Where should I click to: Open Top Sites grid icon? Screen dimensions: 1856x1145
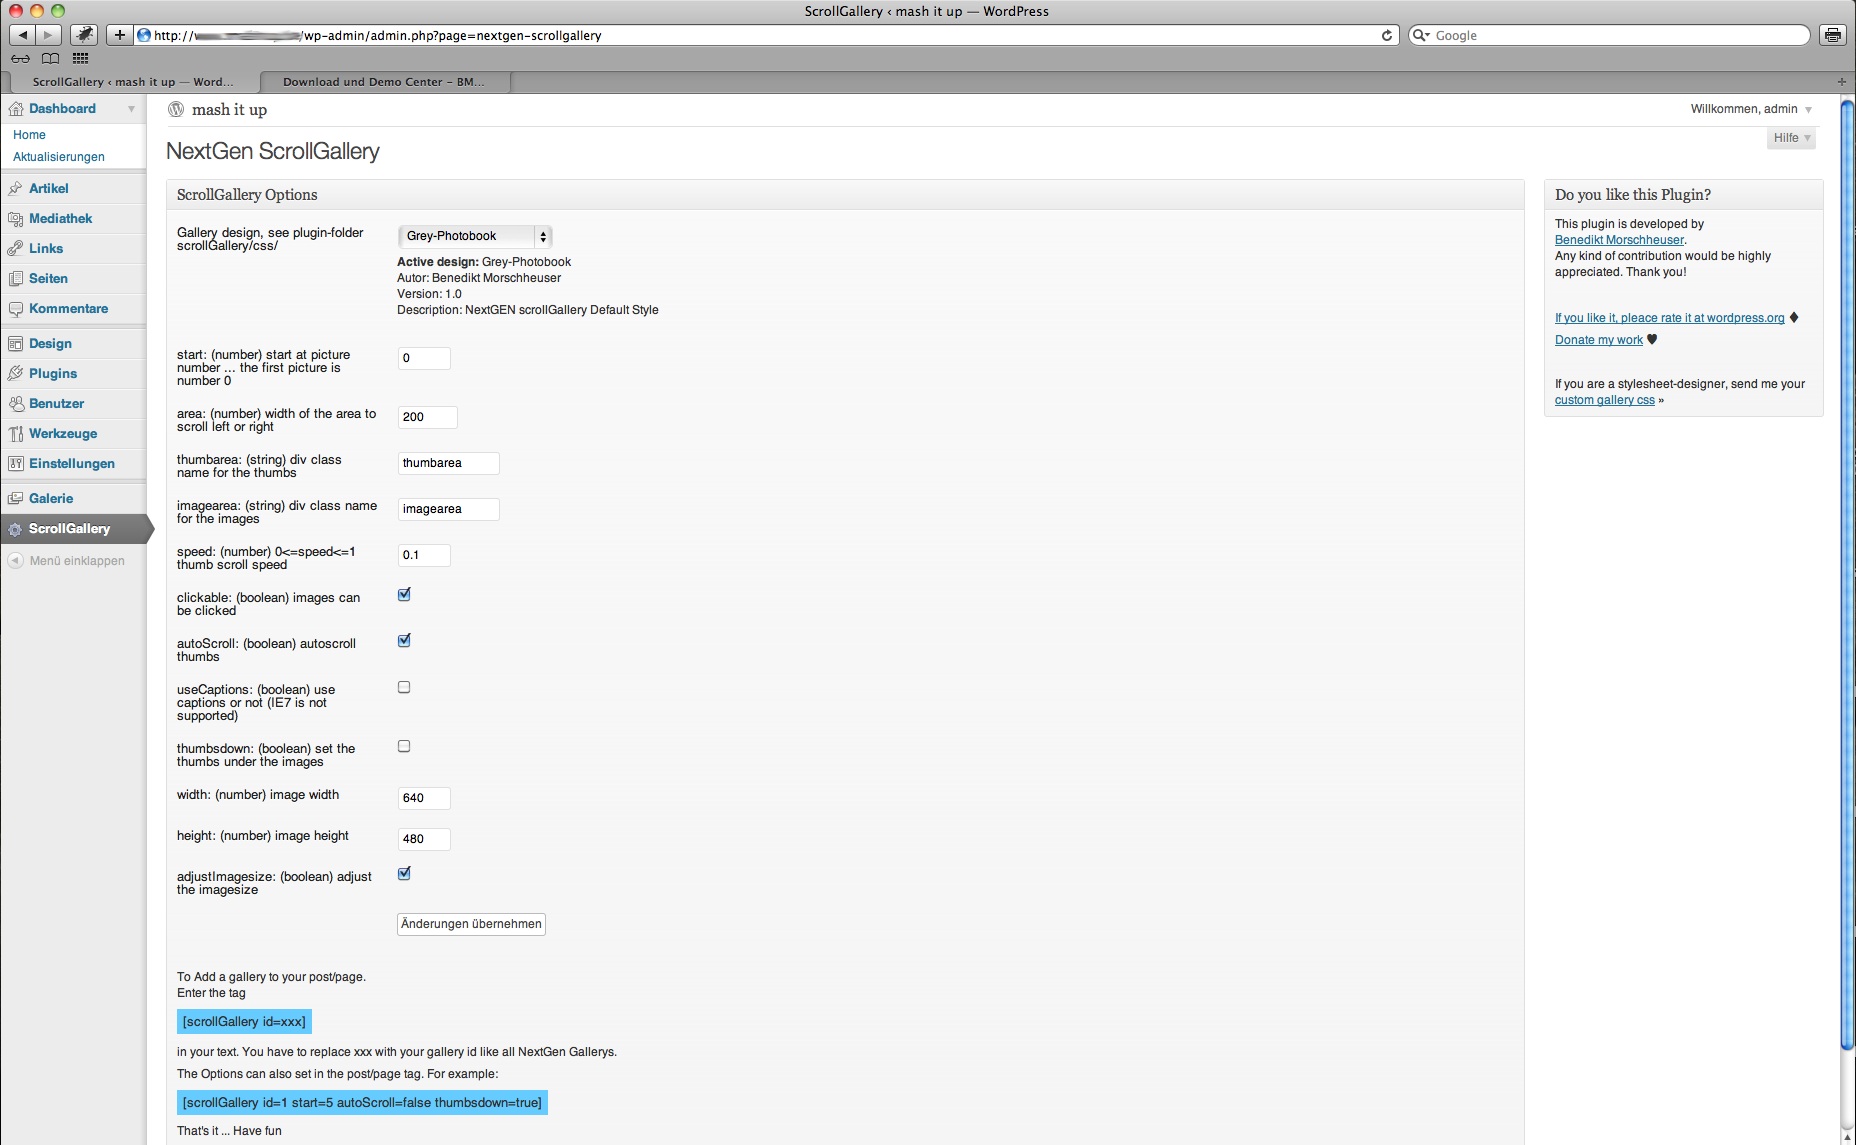[x=81, y=58]
